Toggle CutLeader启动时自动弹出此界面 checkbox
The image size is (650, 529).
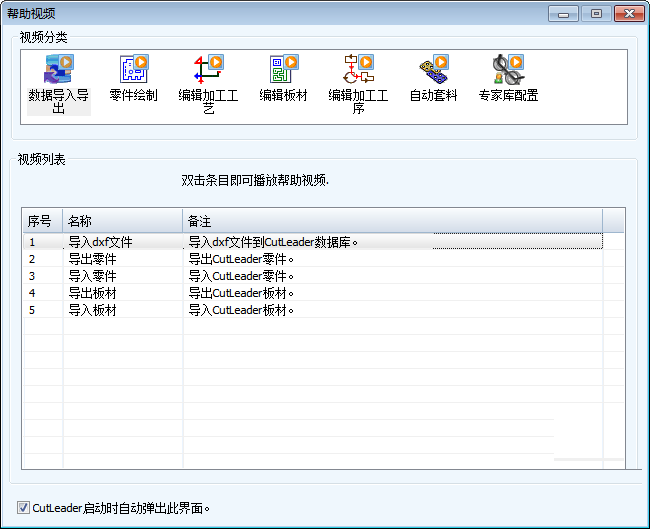[24, 508]
